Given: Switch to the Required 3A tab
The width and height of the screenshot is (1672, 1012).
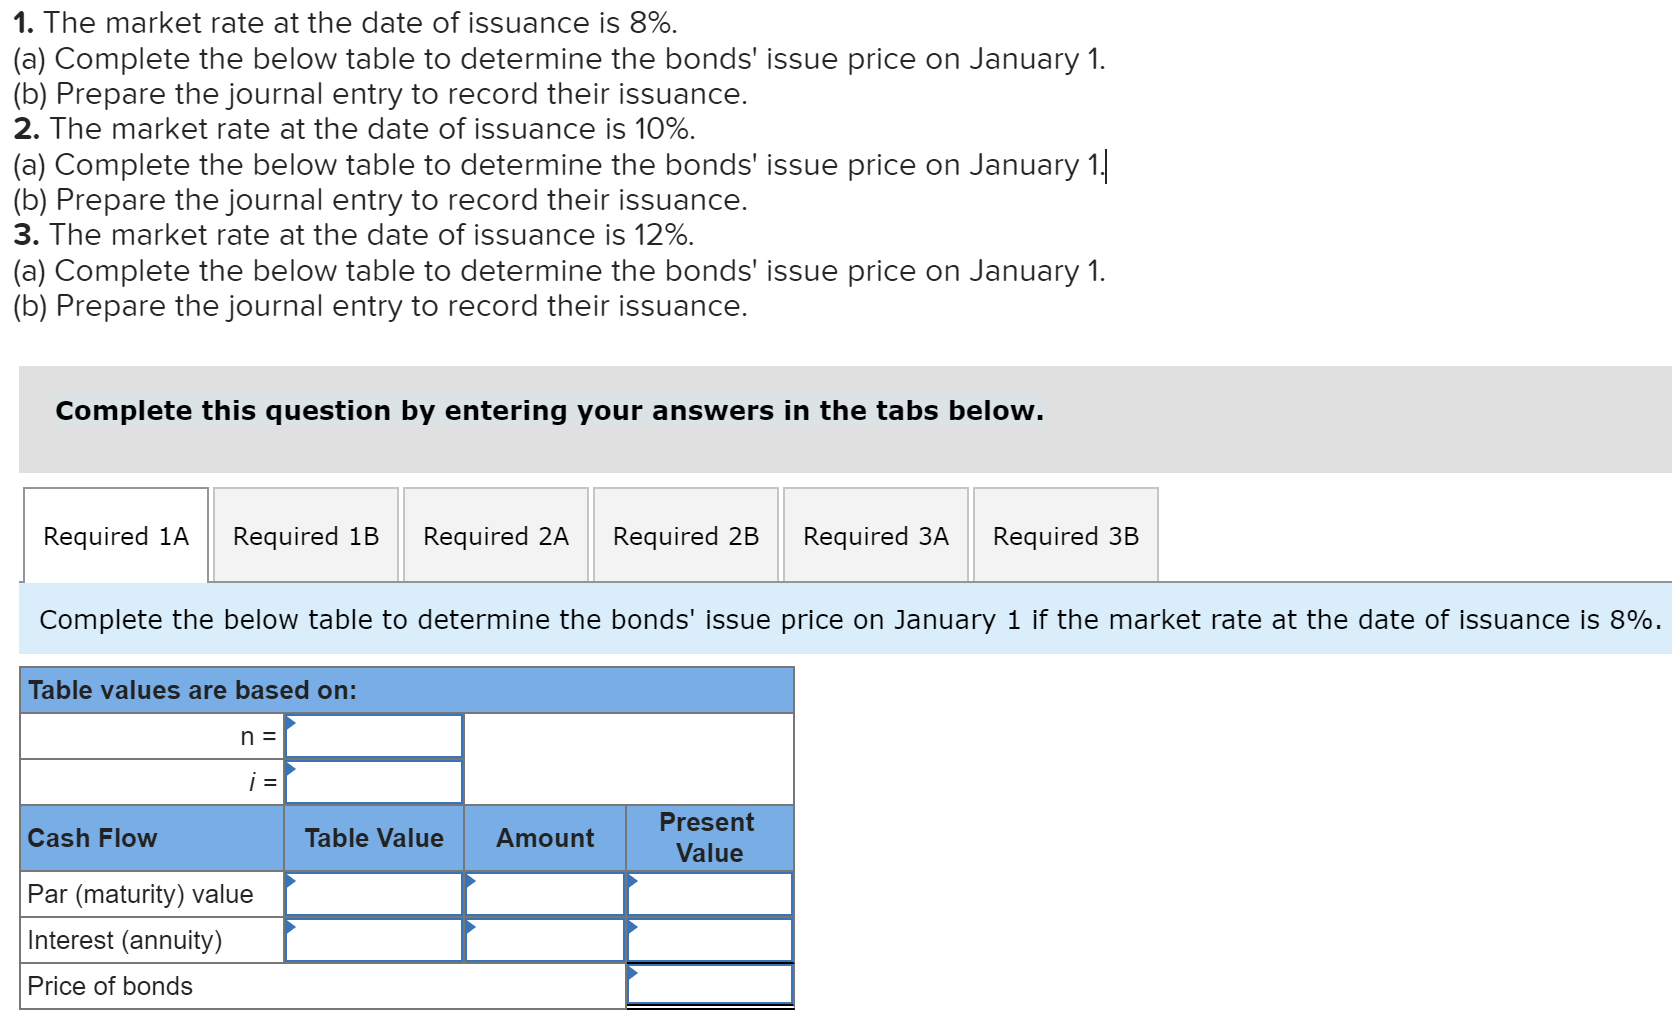Looking at the screenshot, I should coord(875,536).
